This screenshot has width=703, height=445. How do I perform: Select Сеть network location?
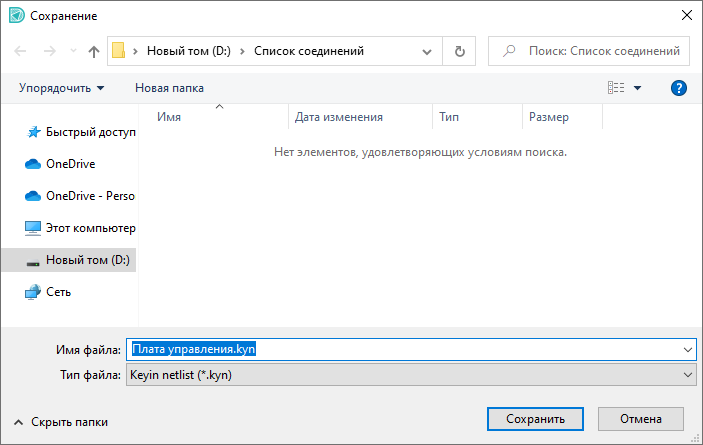(x=59, y=292)
